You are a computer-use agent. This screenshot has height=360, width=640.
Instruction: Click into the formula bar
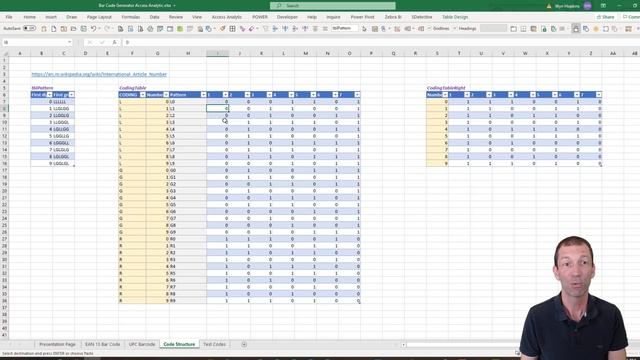point(380,42)
